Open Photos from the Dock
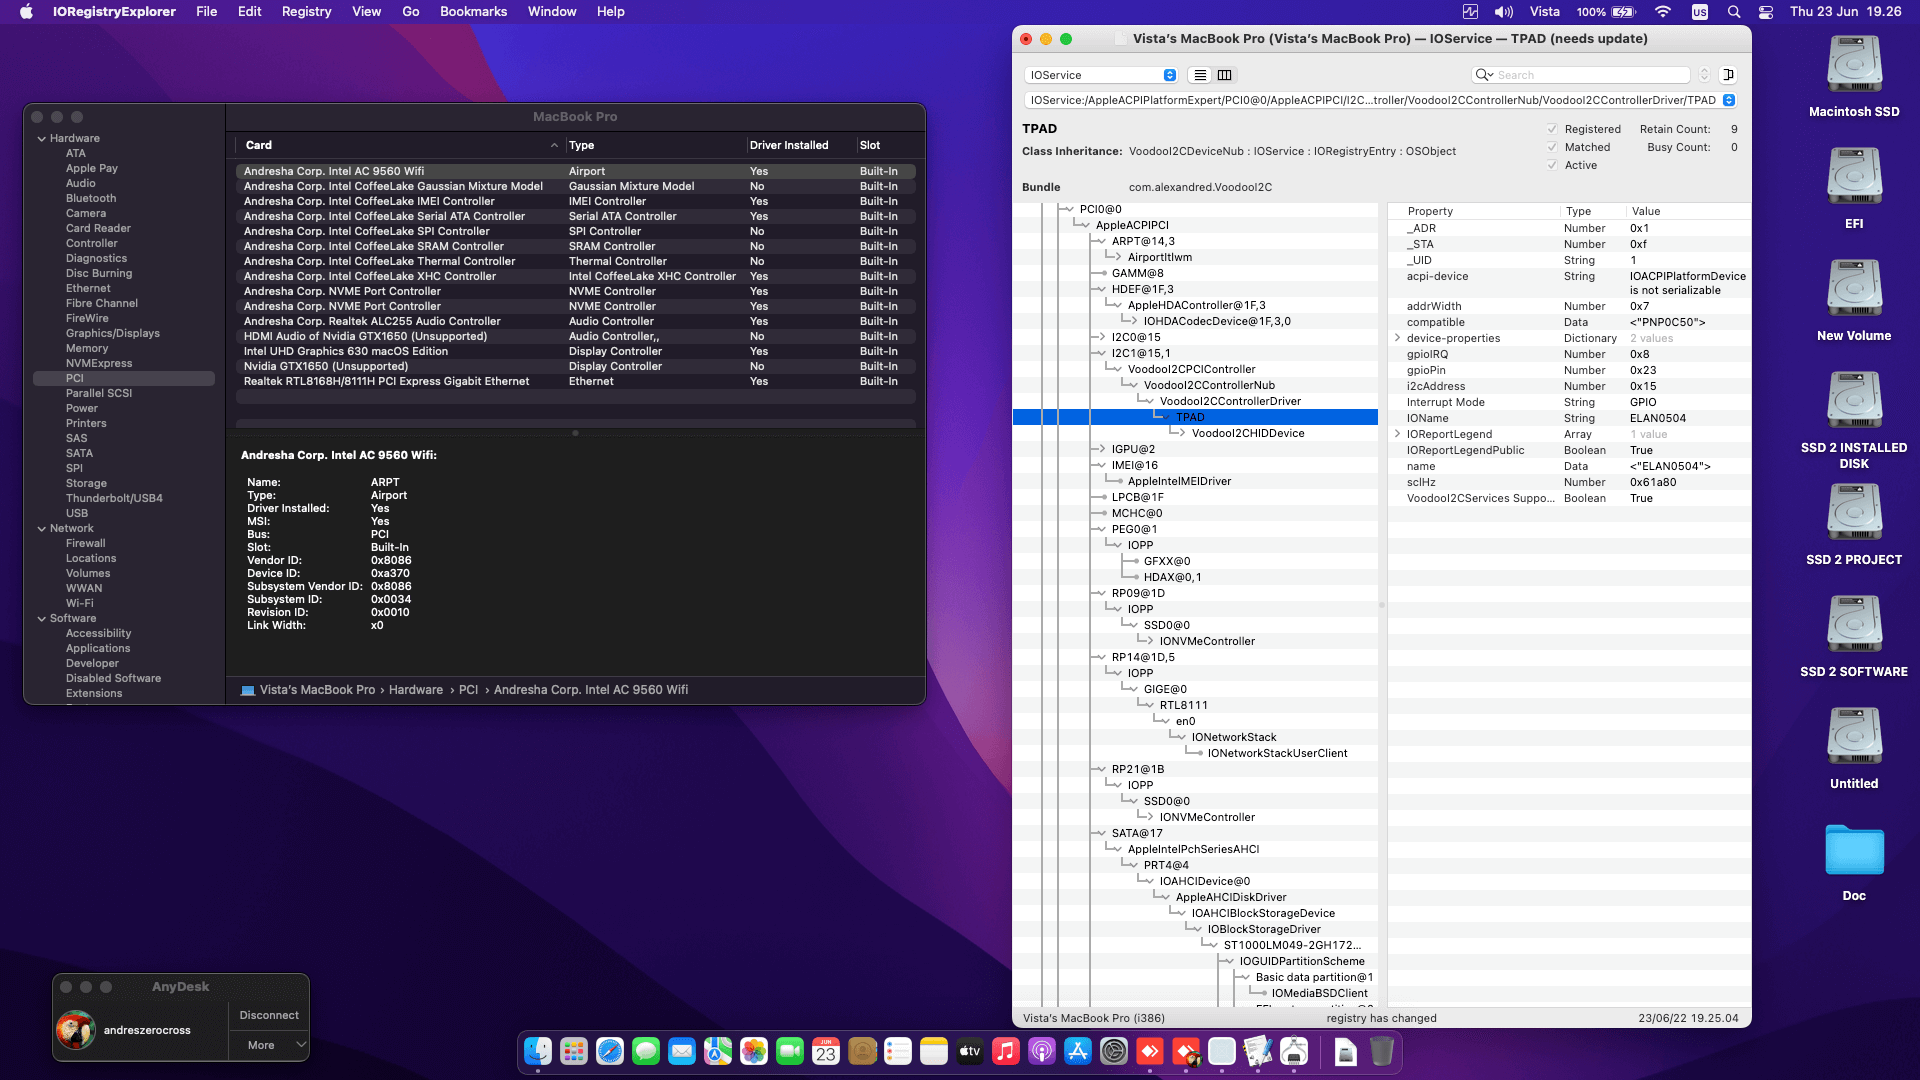 pos(754,1051)
